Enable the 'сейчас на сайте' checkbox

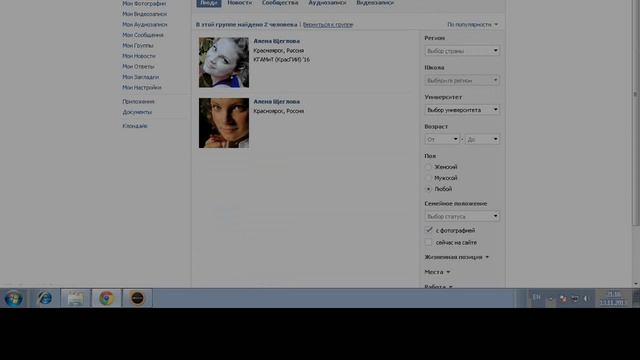click(x=429, y=242)
